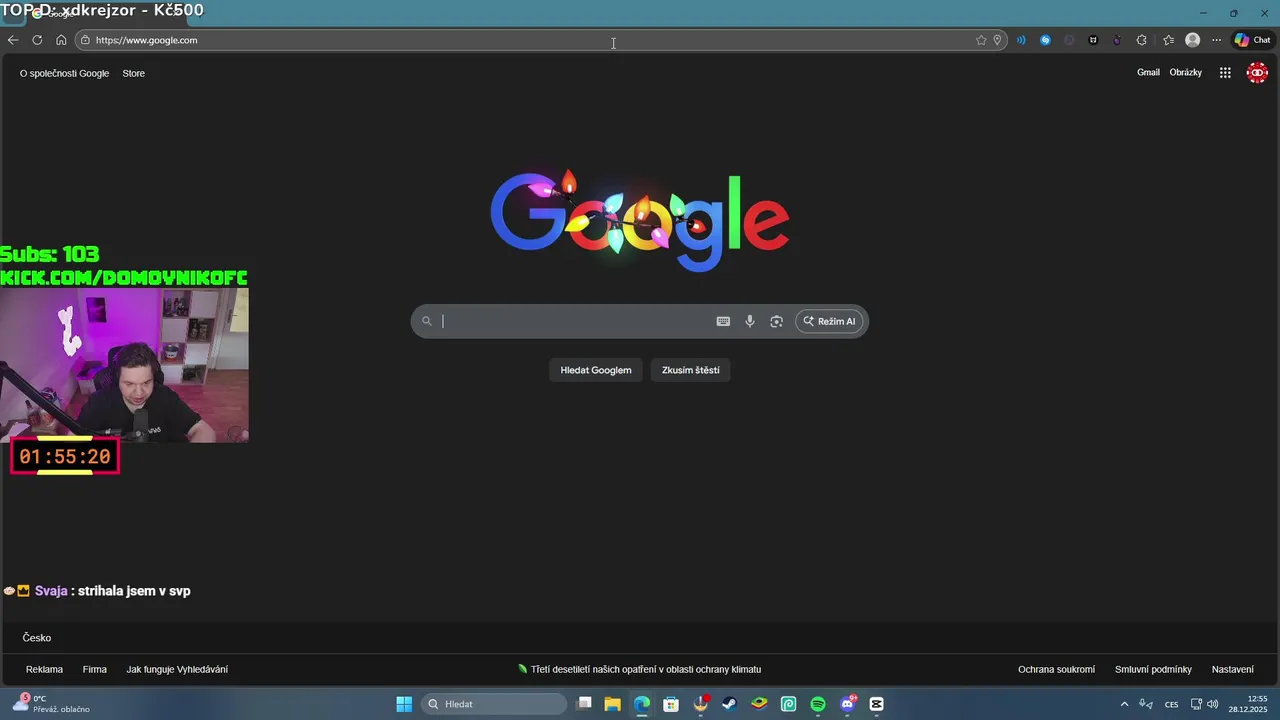
Task: Search by image with Lens camera icon
Action: click(776, 321)
